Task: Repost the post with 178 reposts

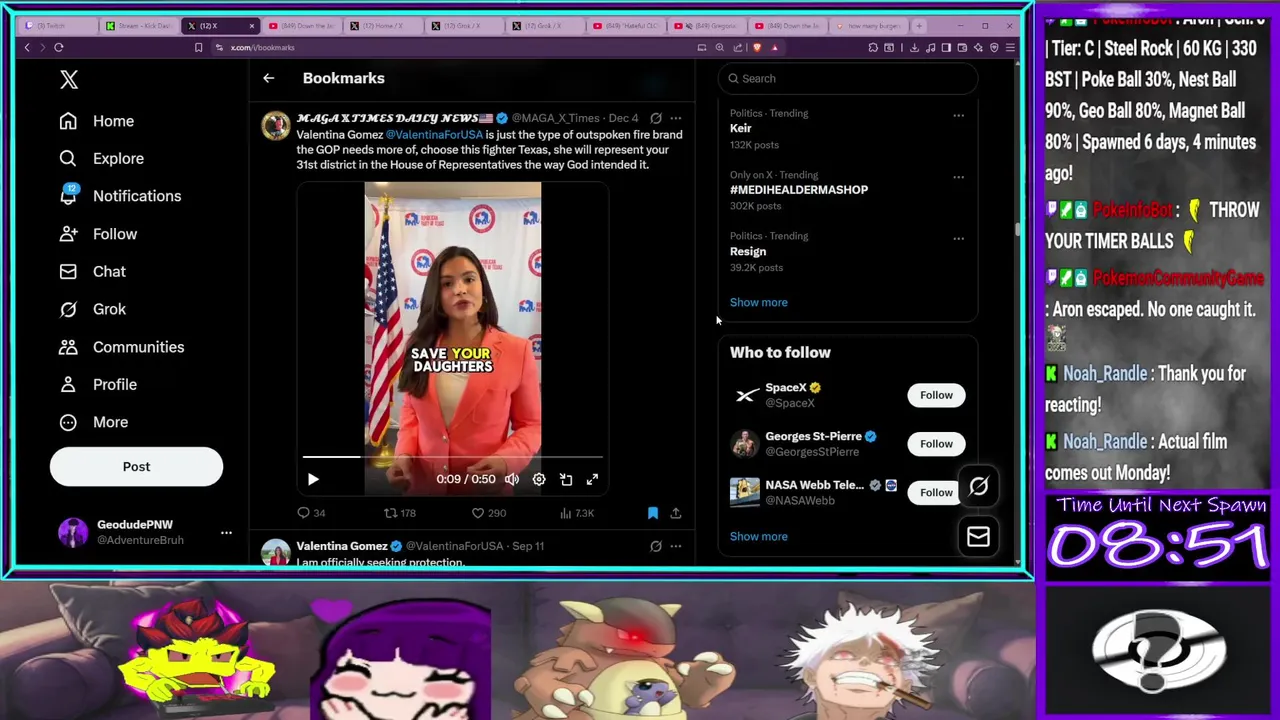Action: click(x=400, y=513)
